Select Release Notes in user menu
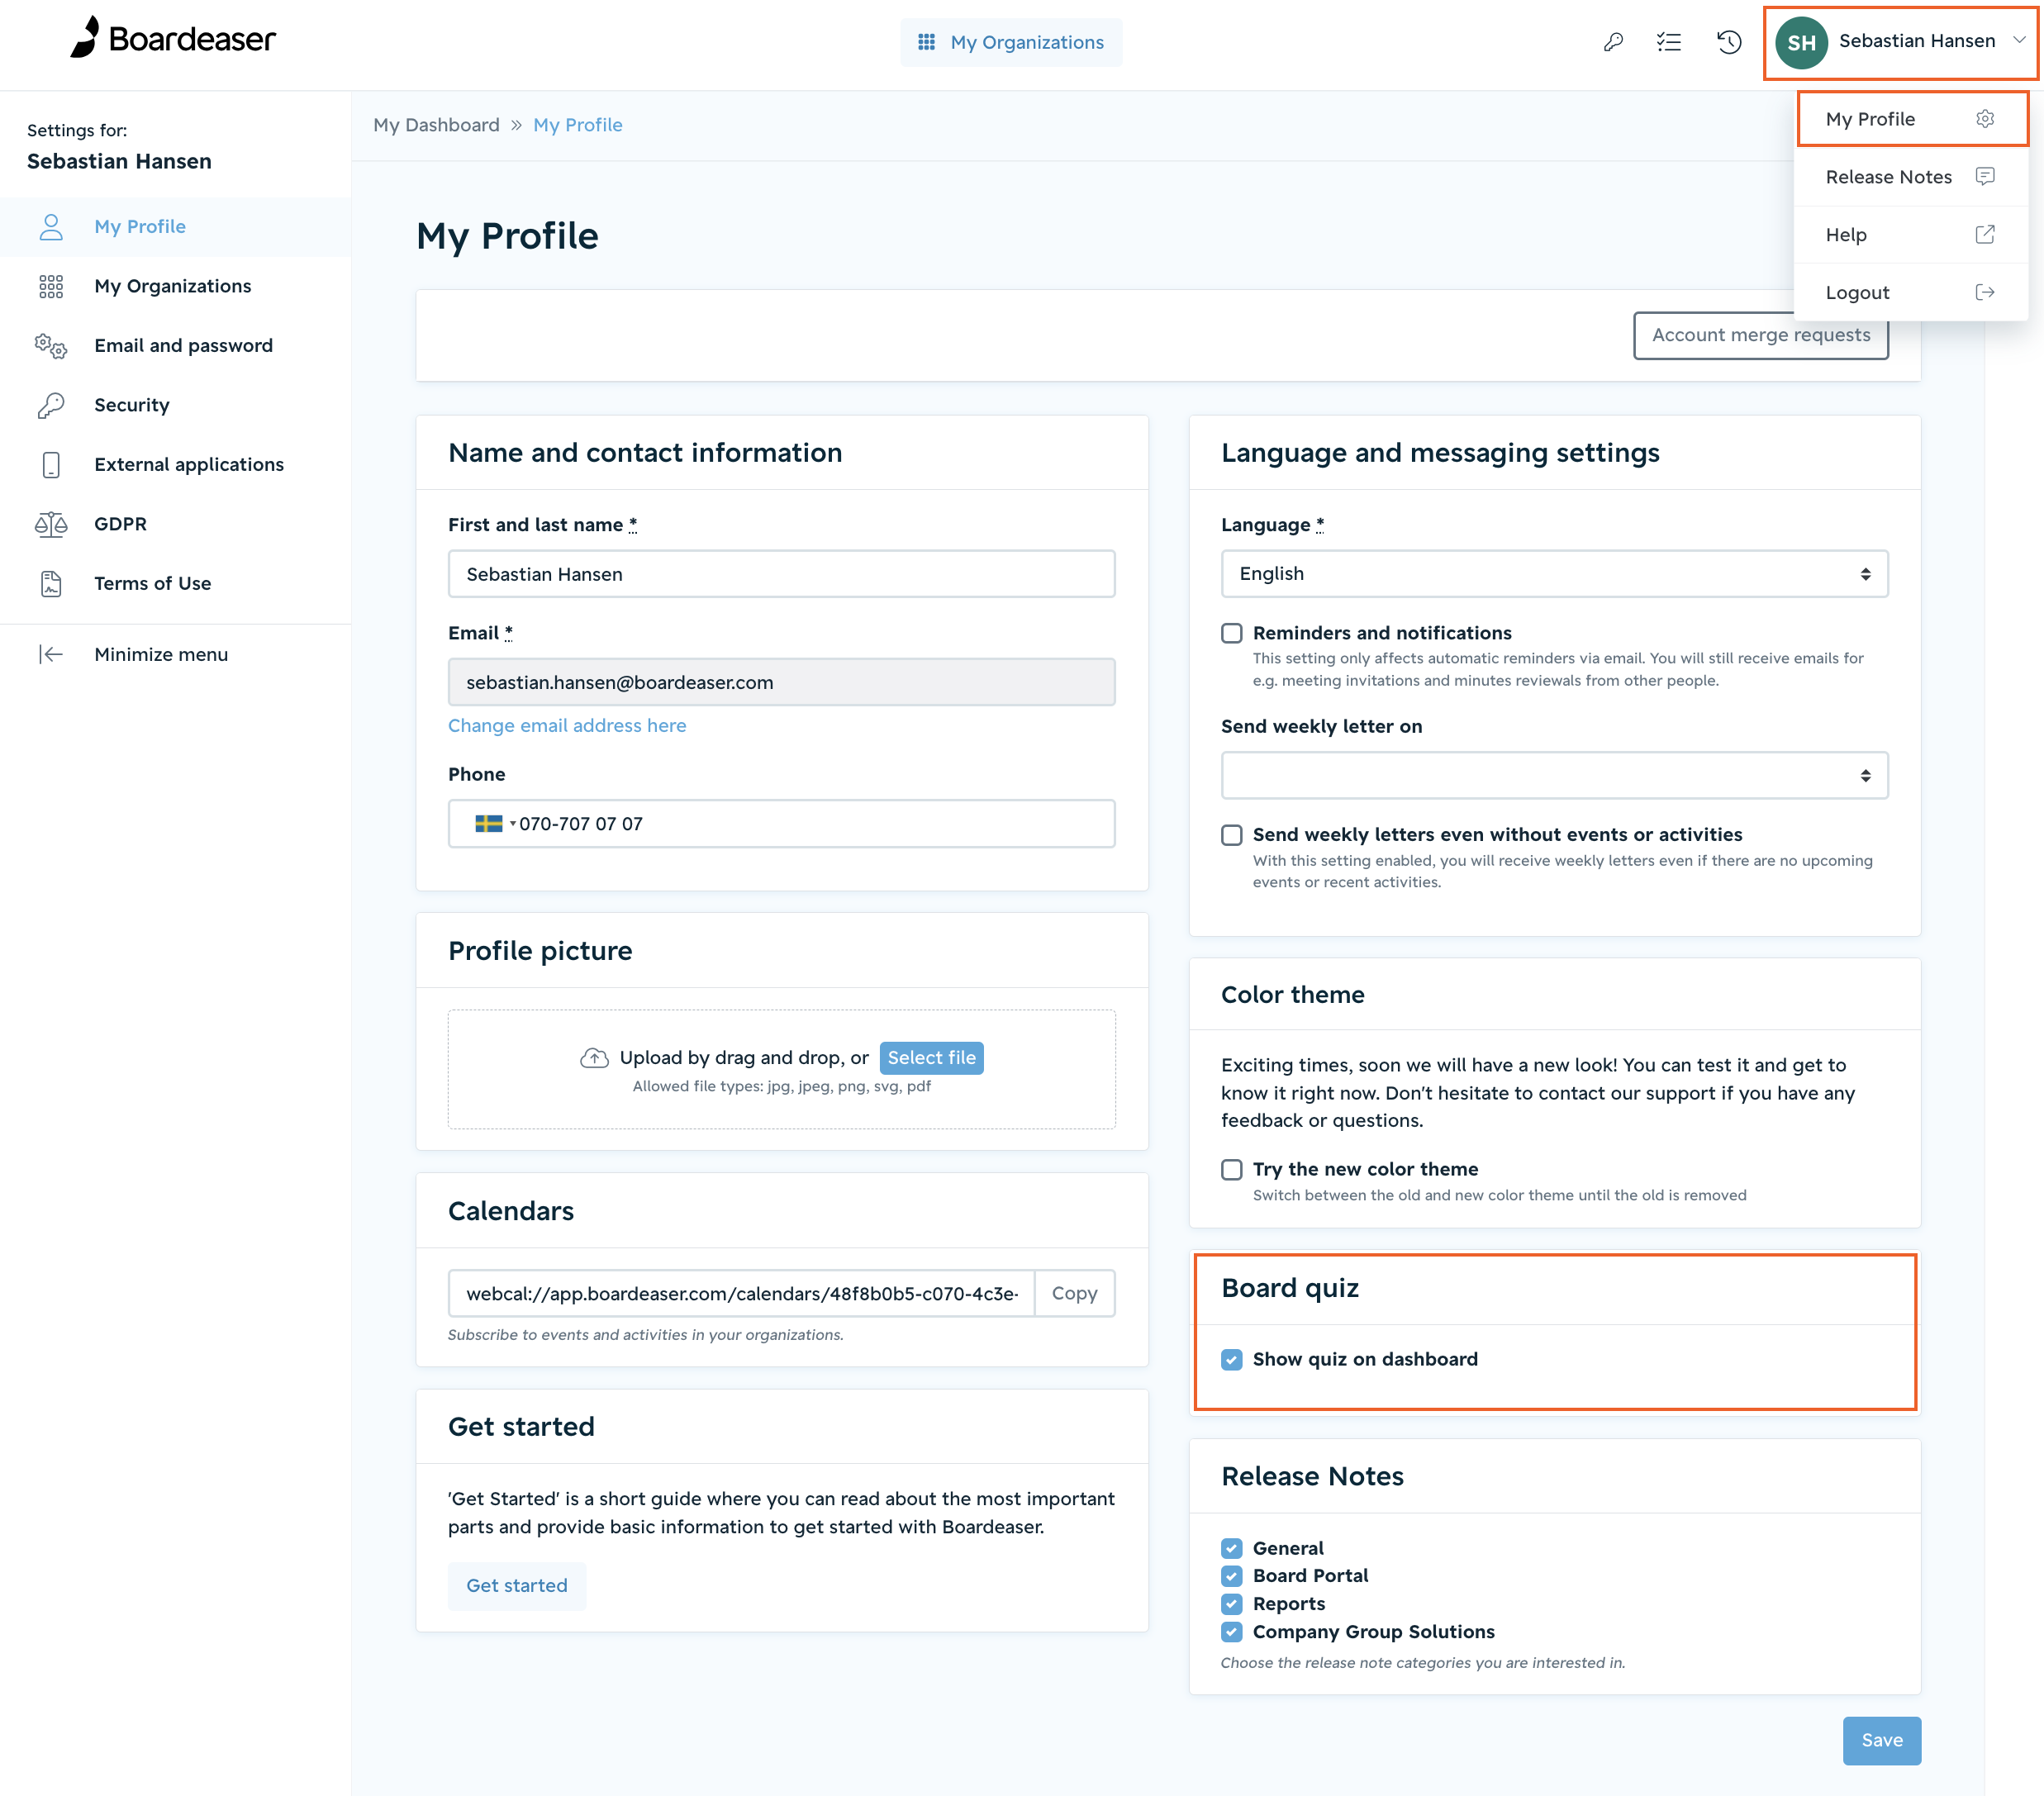Screen dimensions: 2044x1796 (1911, 177)
